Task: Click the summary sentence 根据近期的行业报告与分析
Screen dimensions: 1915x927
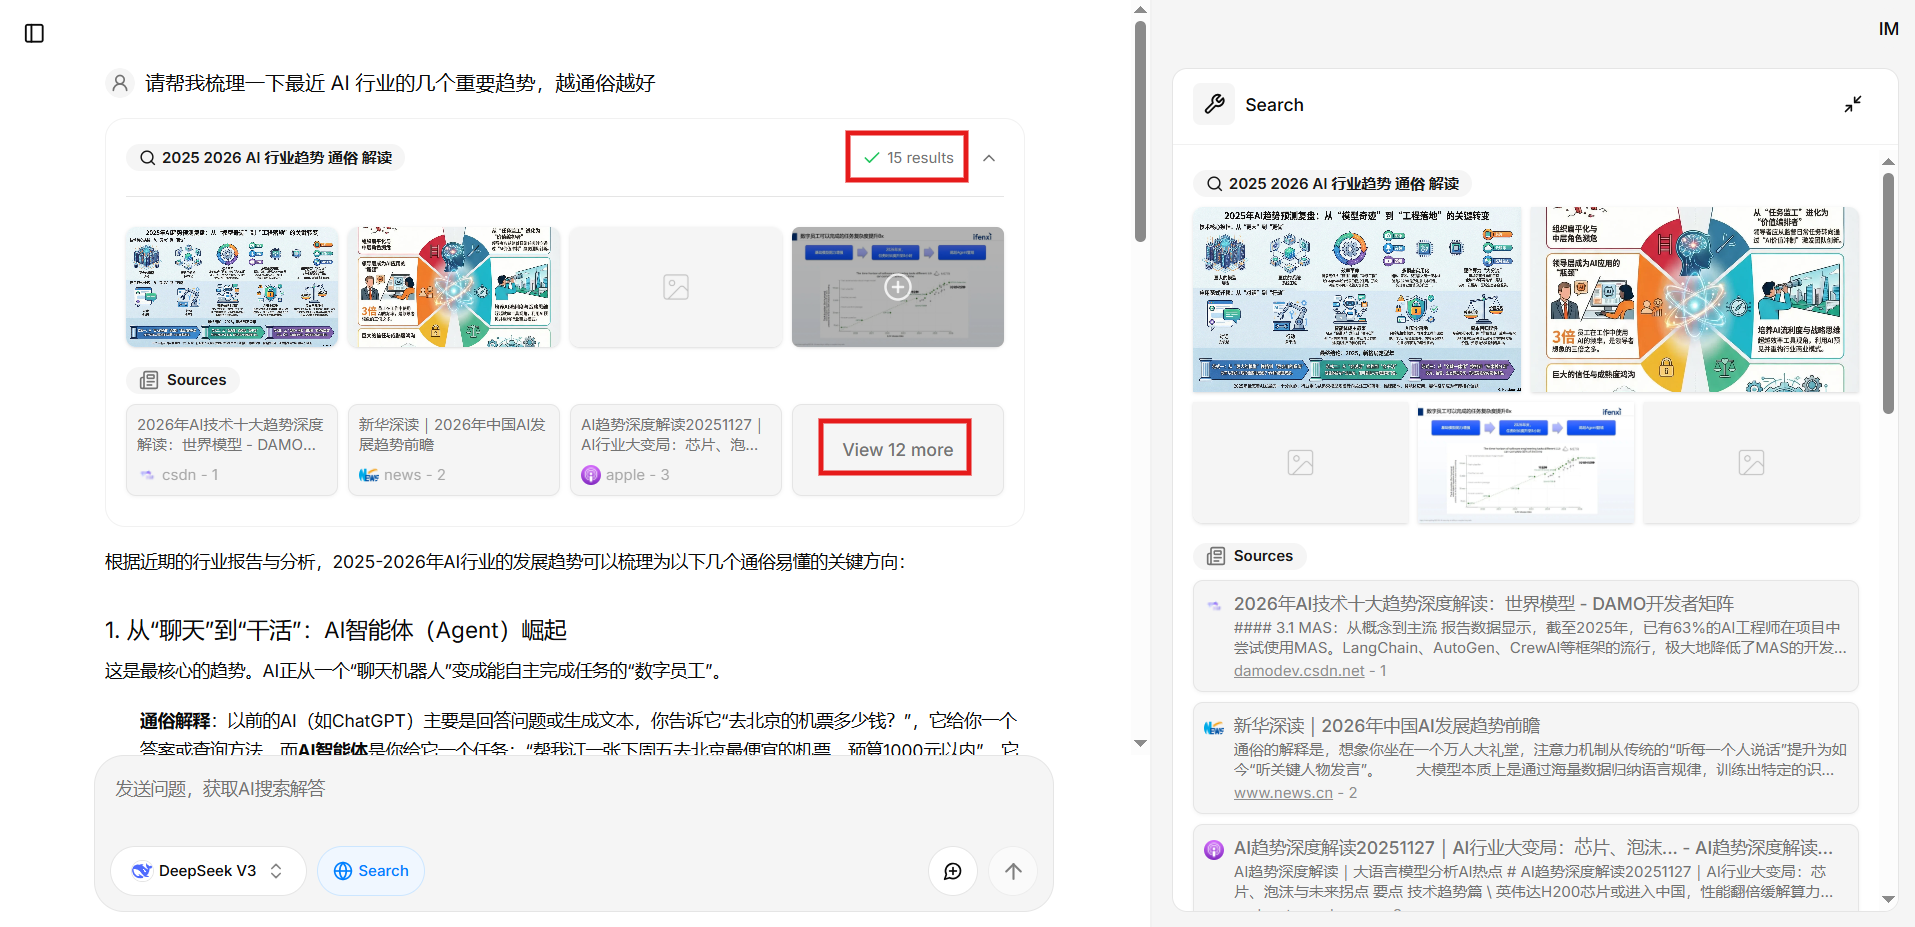Action: (505, 562)
